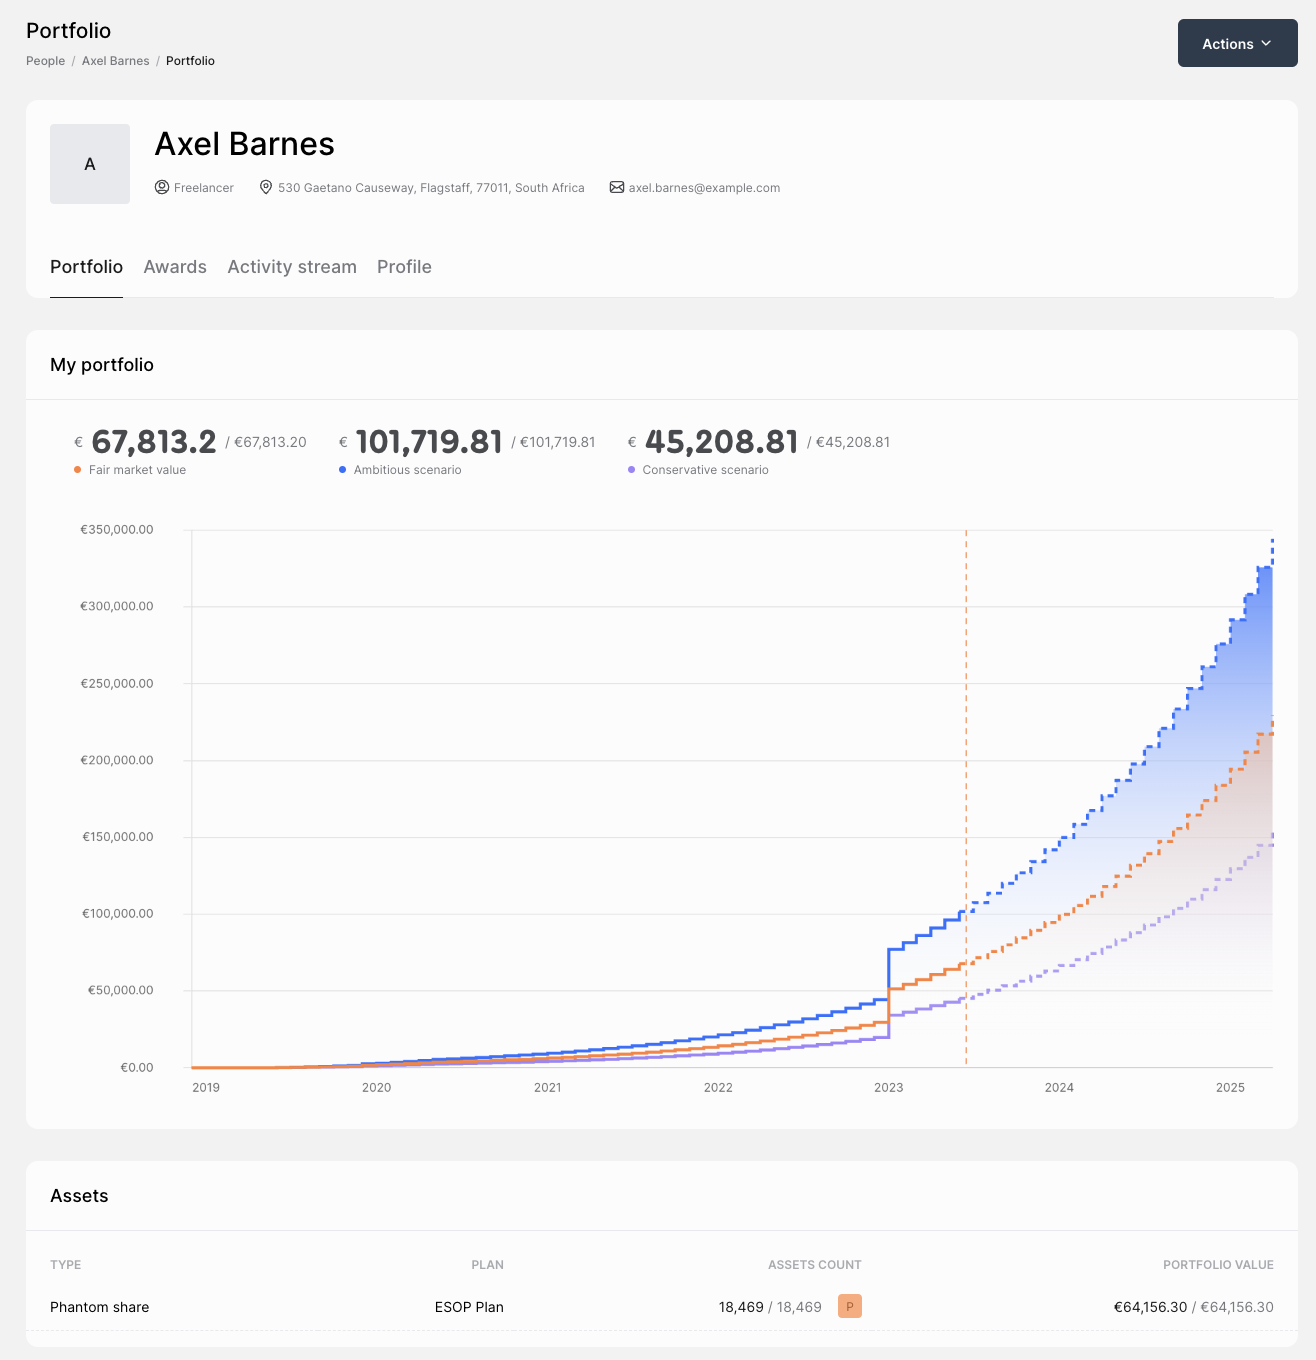
Task: Click the Freelancer person badge icon
Action: [x=162, y=187]
